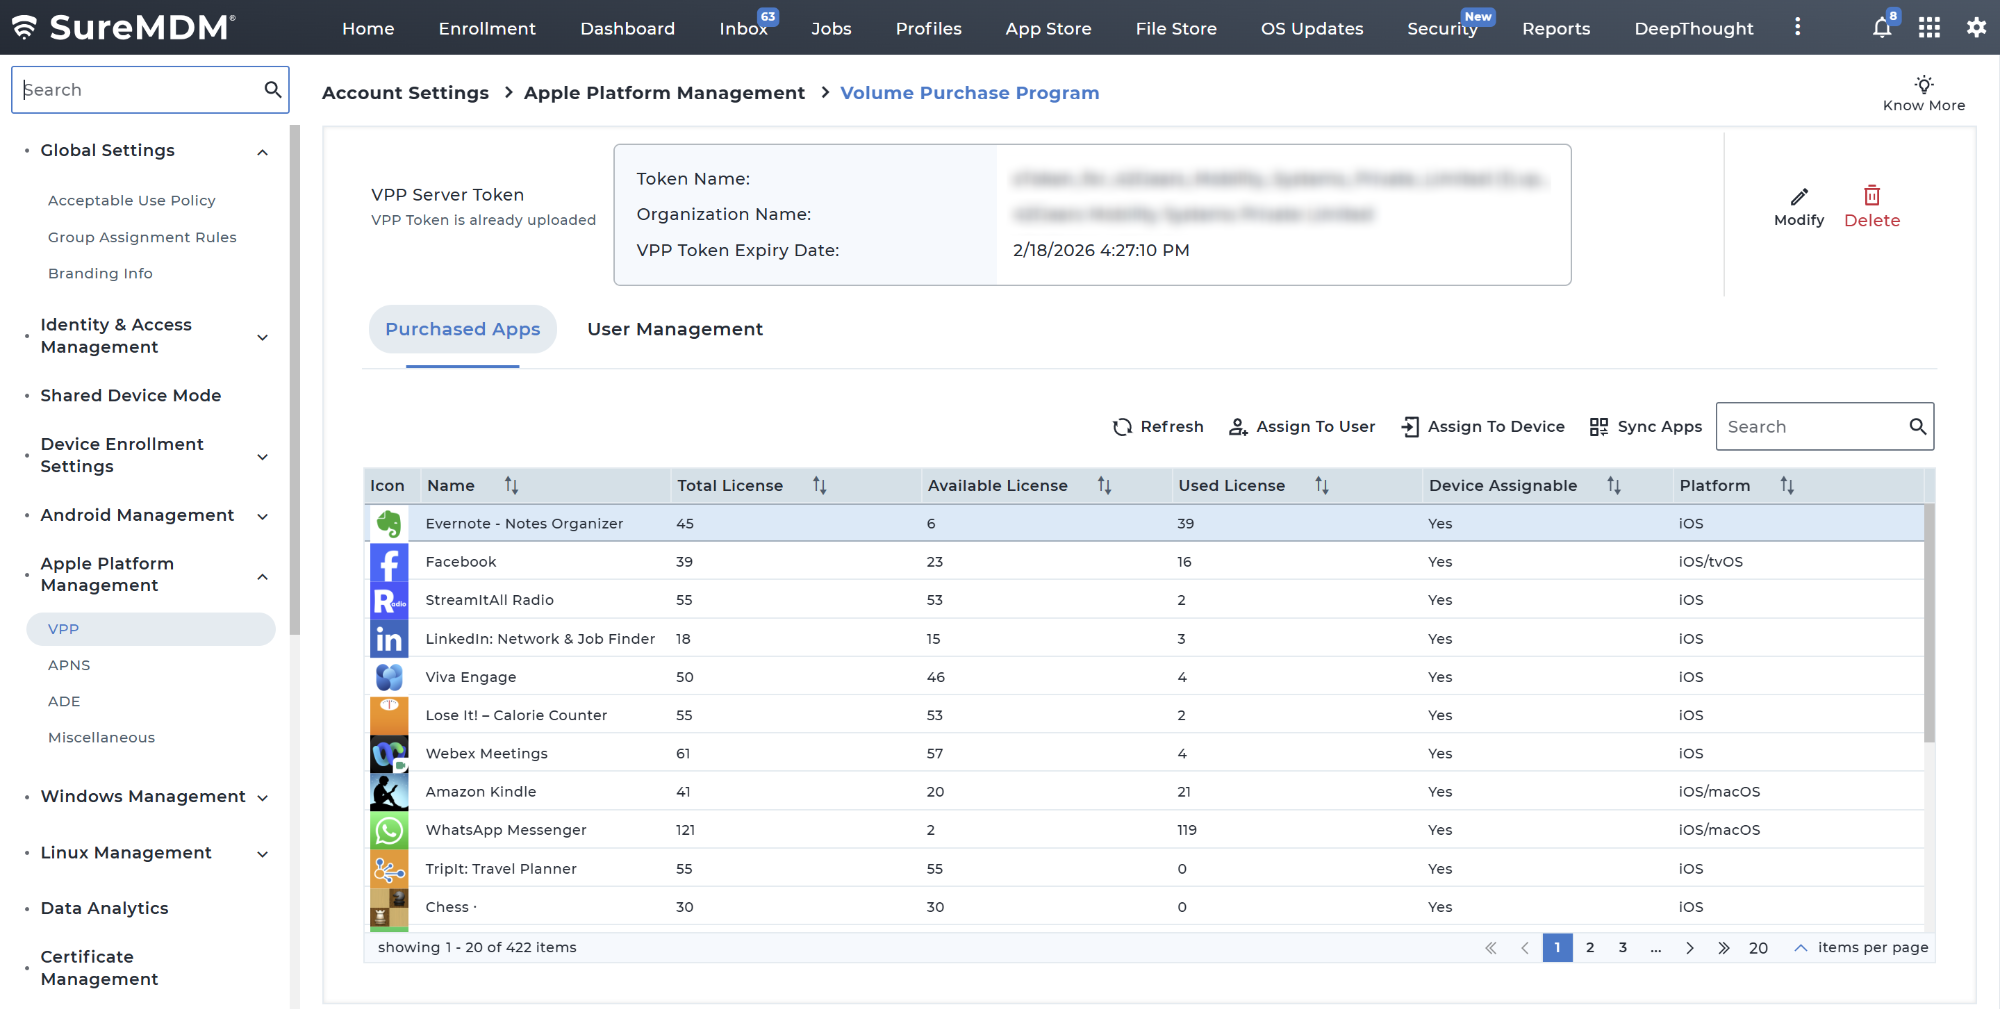Open the vertical three-dot more menu
This screenshot has height=1009, width=2000.
point(1797,27)
